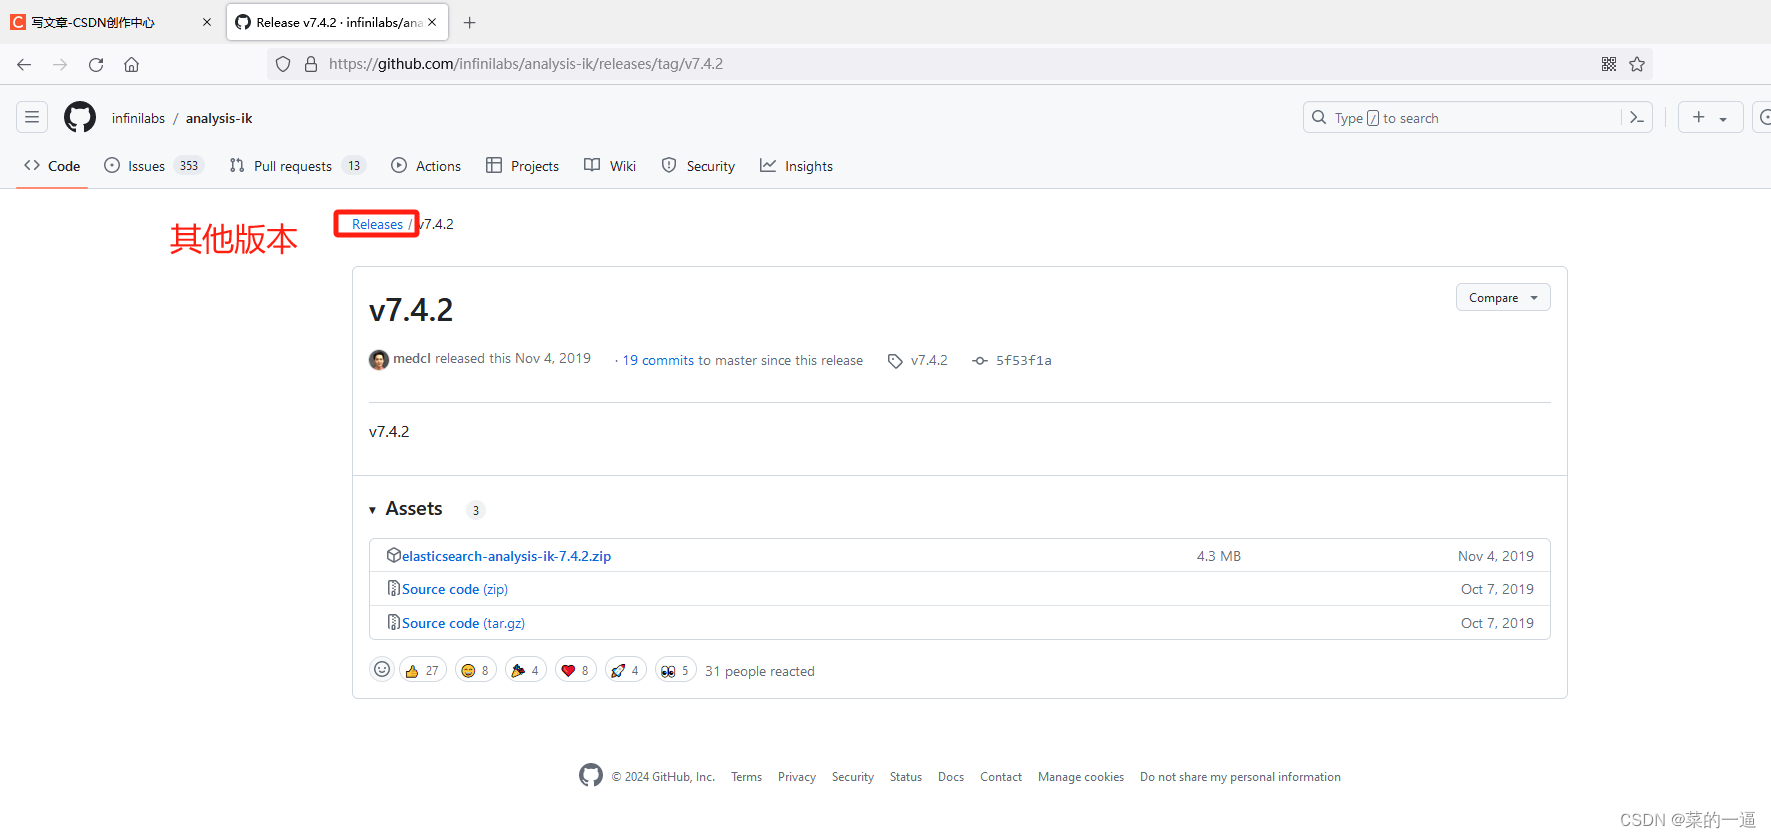Open footer Contact link
Screen dimensions: 1771x838
tap(1001, 777)
